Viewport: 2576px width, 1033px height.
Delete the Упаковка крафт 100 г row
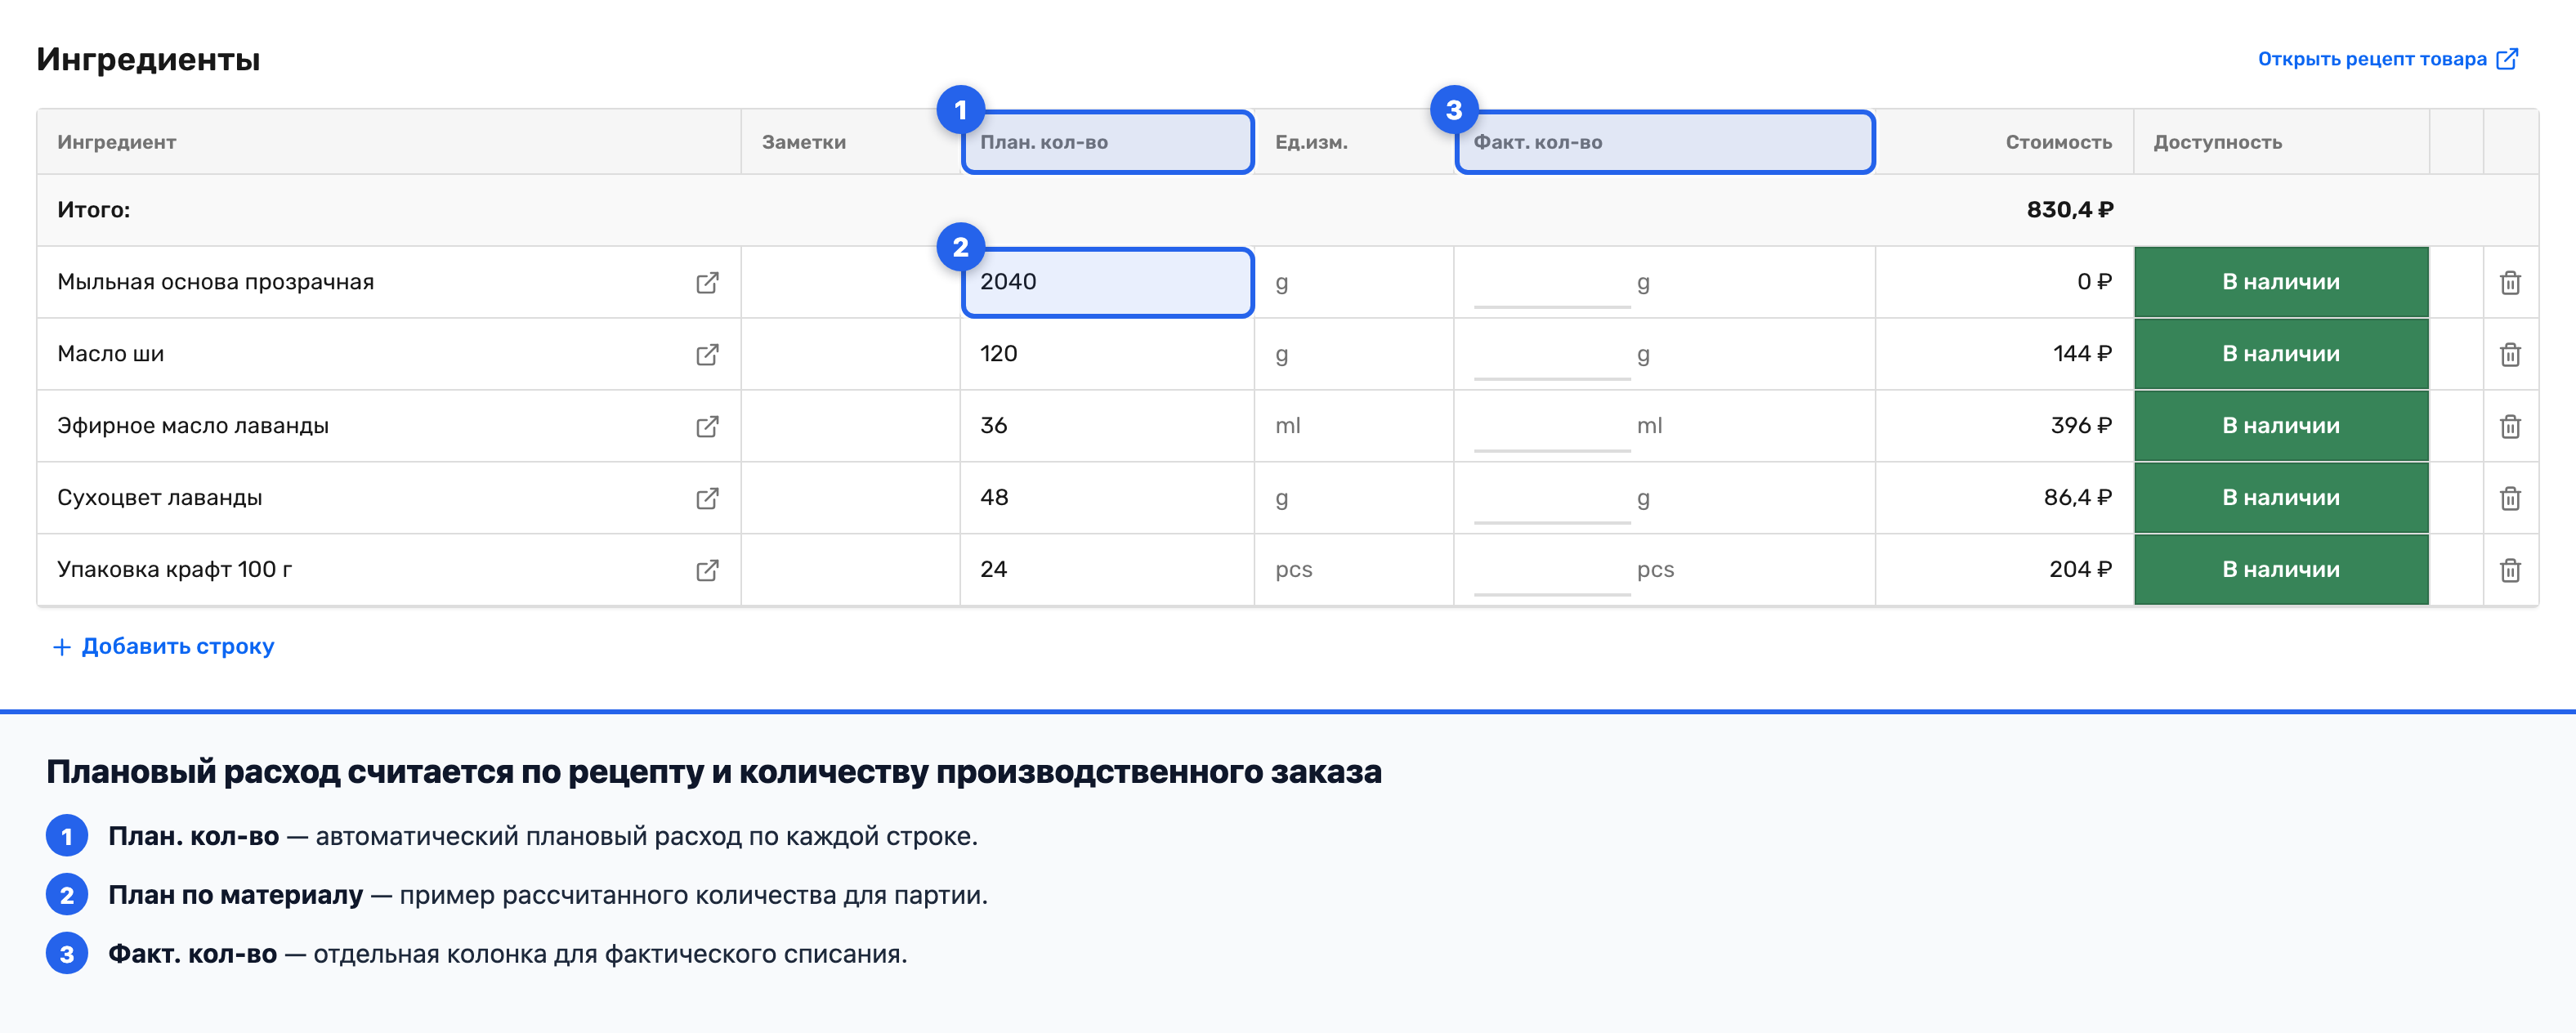click(2510, 571)
